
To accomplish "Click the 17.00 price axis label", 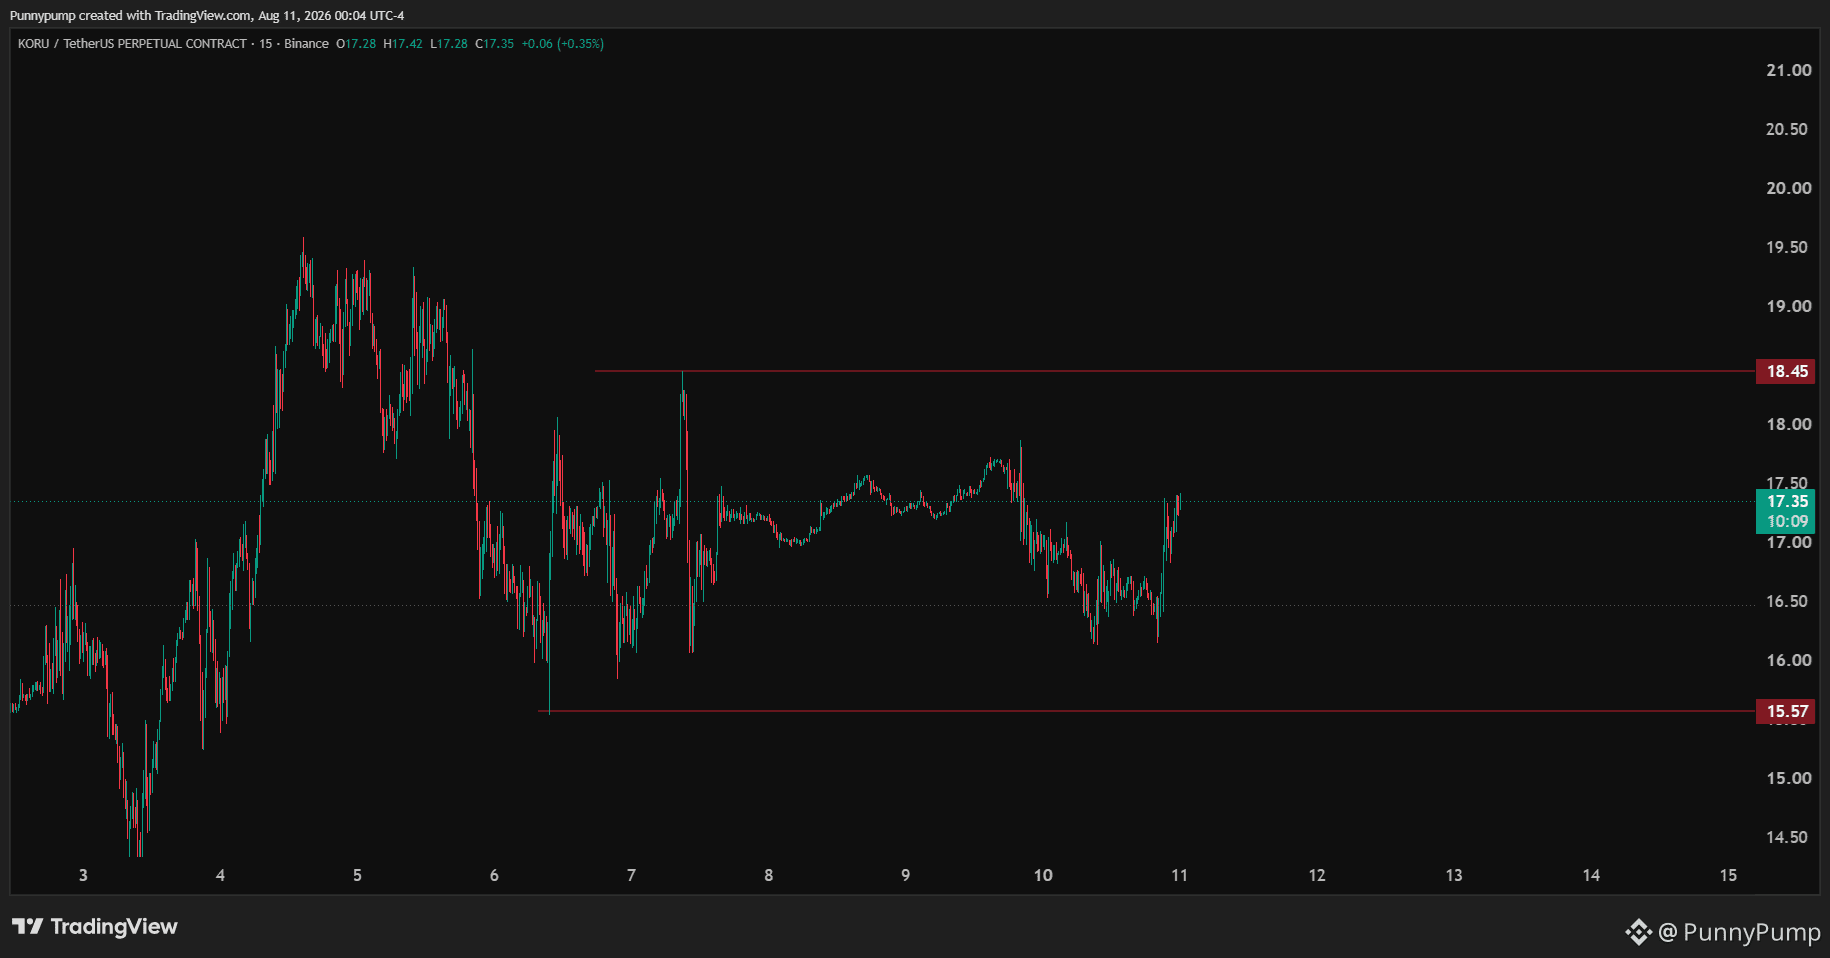I will (1788, 542).
